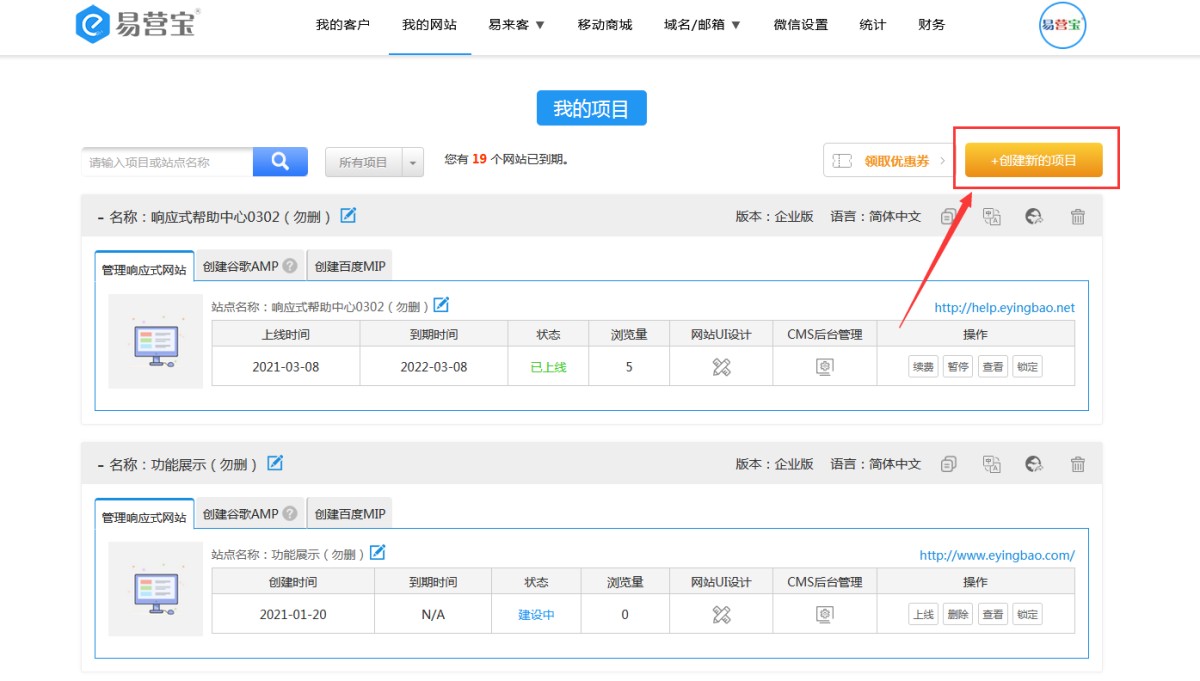1200x681 pixels.
Task: Collapse the 响应式帮助中心0302 project panel
Action: (x=101, y=217)
